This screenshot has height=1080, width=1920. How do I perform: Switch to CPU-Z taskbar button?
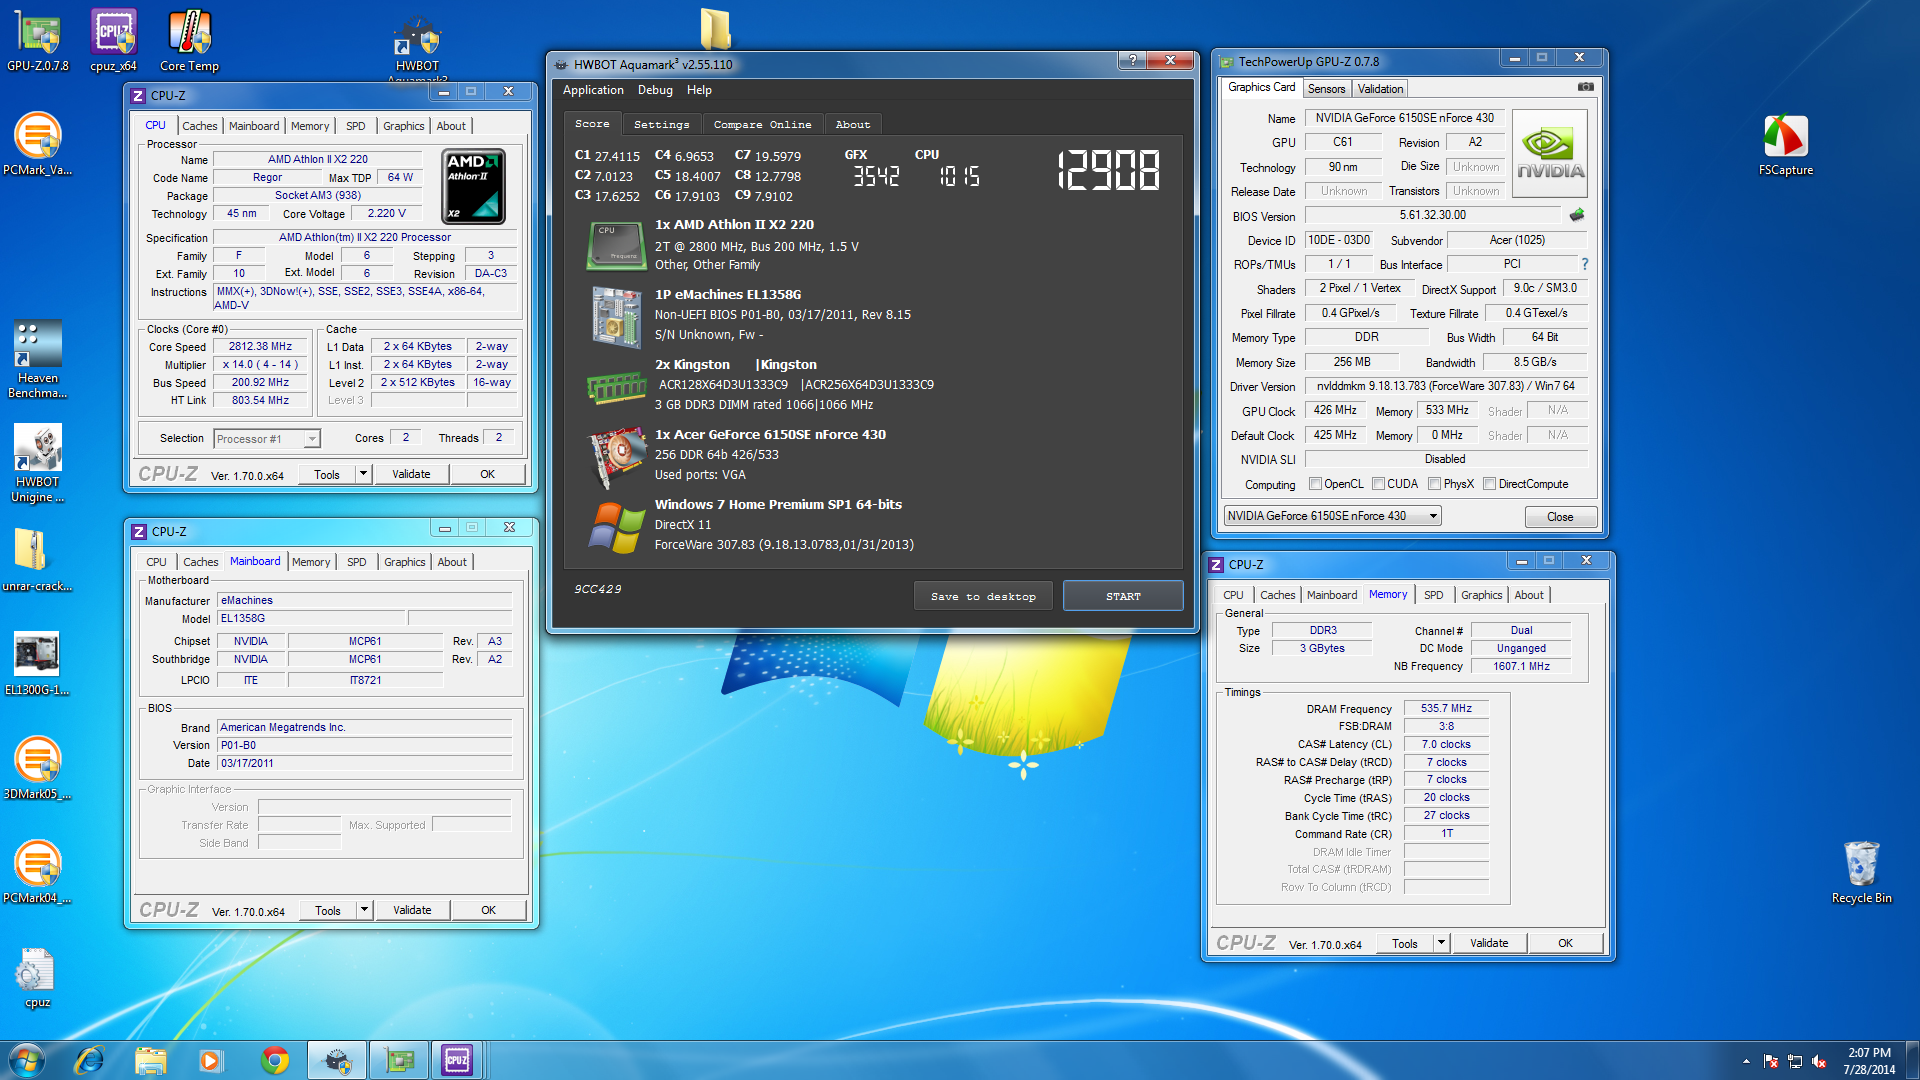coord(457,1060)
